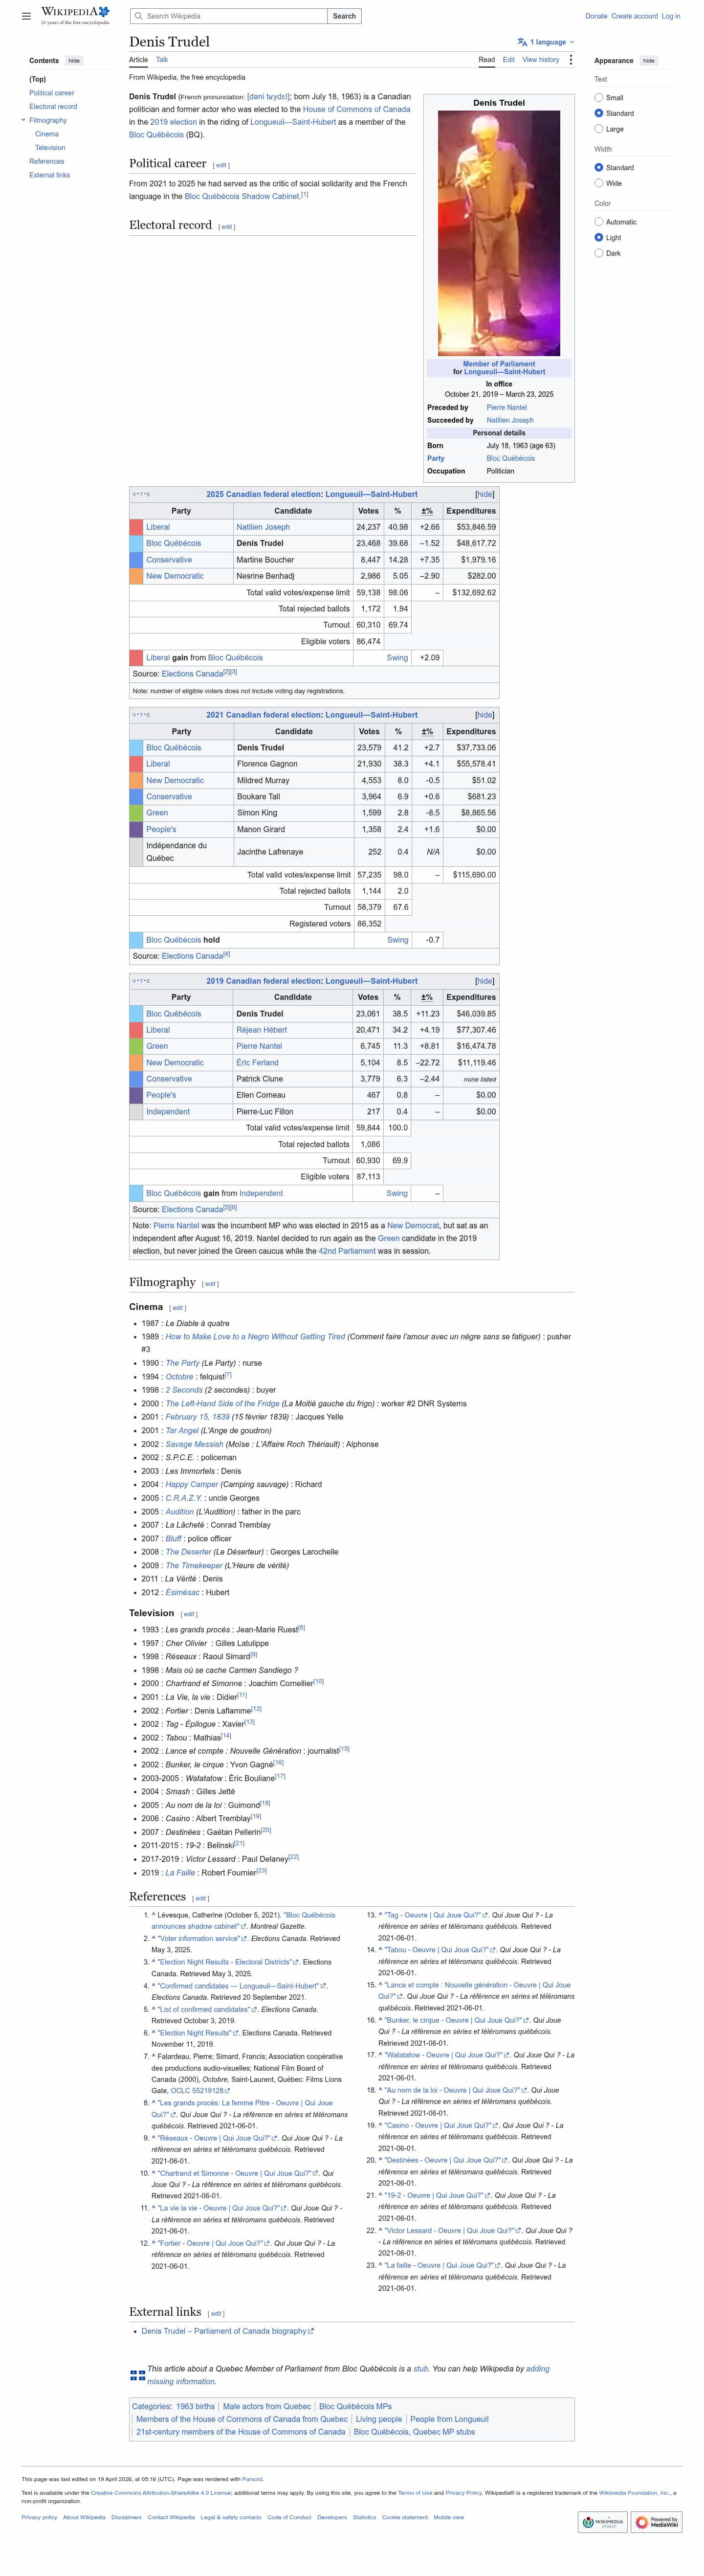Click the Log in link
704x2576 pixels.
[x=671, y=16]
